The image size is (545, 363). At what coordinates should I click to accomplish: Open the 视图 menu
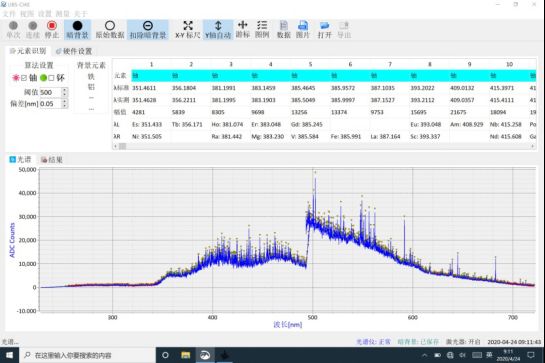[27, 14]
